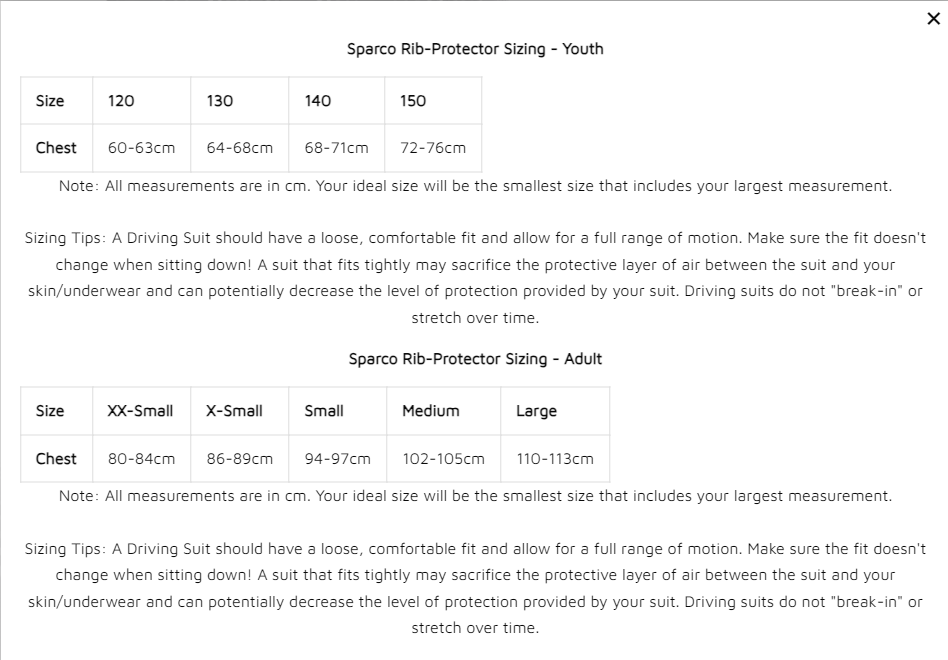The height and width of the screenshot is (660, 948).
Task: Select the 64-68cm chest measurement
Action: point(240,148)
